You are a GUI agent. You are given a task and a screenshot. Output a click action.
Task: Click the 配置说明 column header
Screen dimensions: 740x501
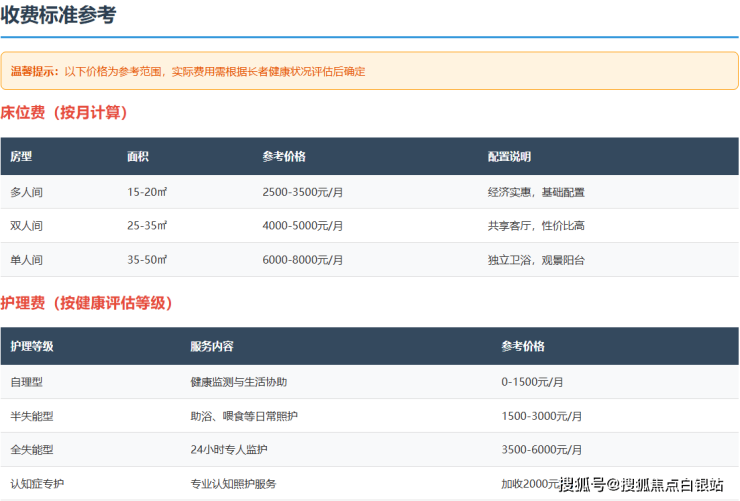pos(509,157)
